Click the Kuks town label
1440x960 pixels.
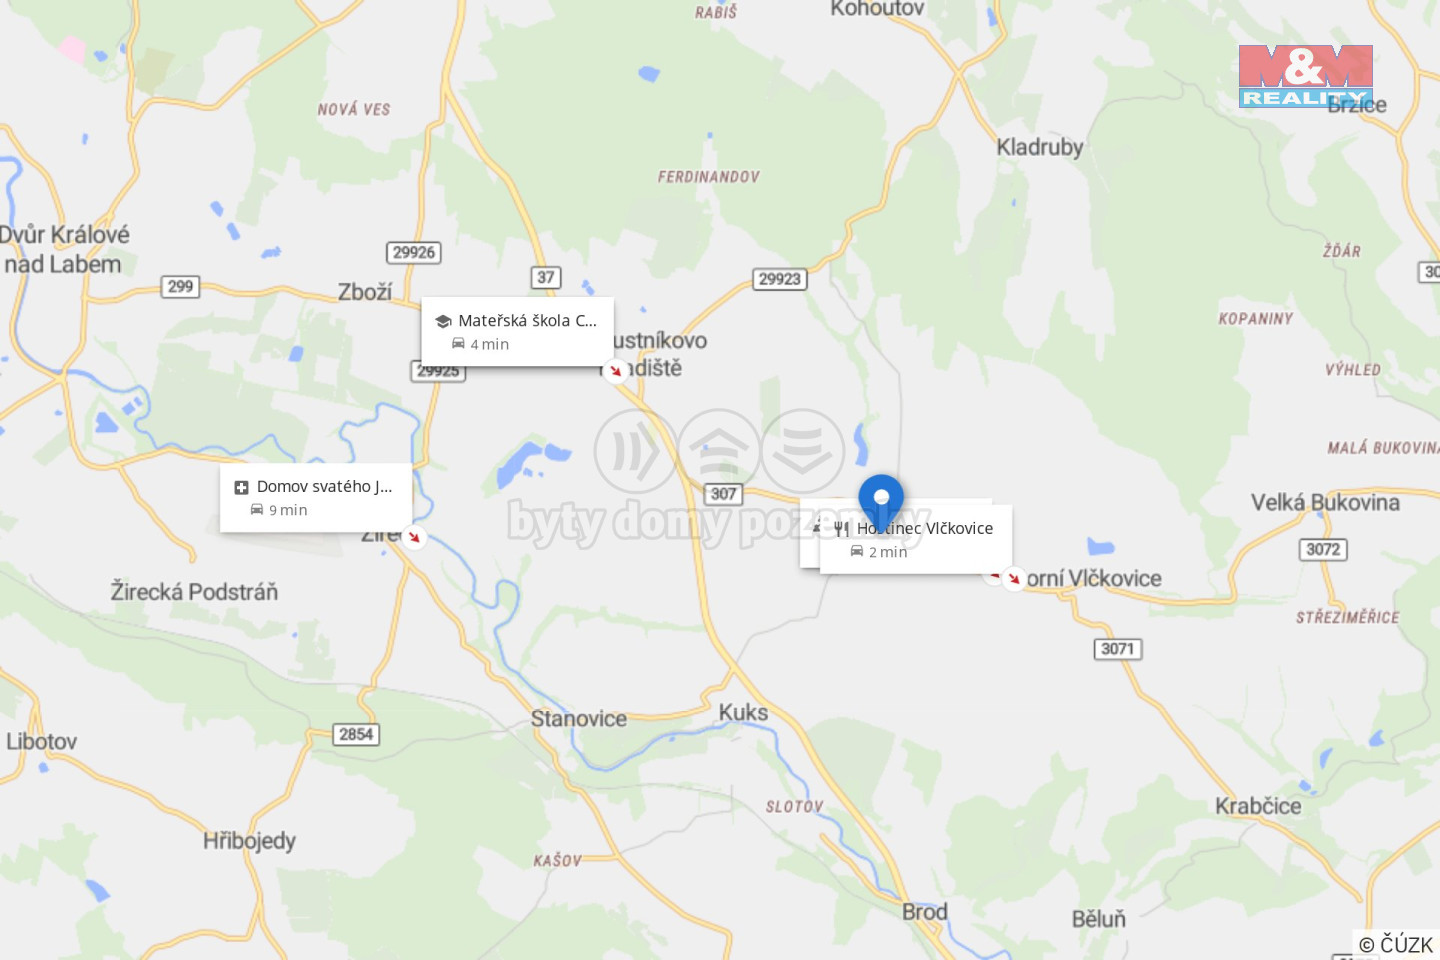[744, 713]
